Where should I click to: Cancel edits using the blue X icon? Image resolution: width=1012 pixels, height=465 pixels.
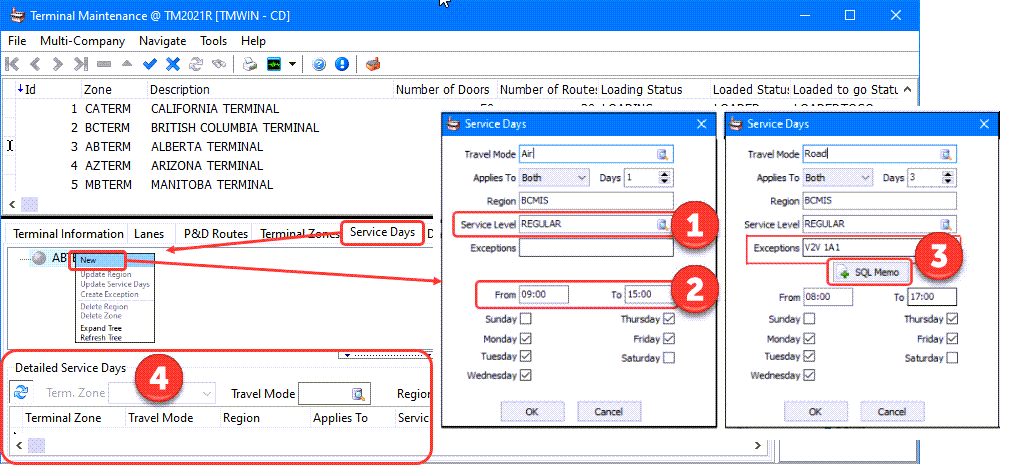tap(172, 64)
